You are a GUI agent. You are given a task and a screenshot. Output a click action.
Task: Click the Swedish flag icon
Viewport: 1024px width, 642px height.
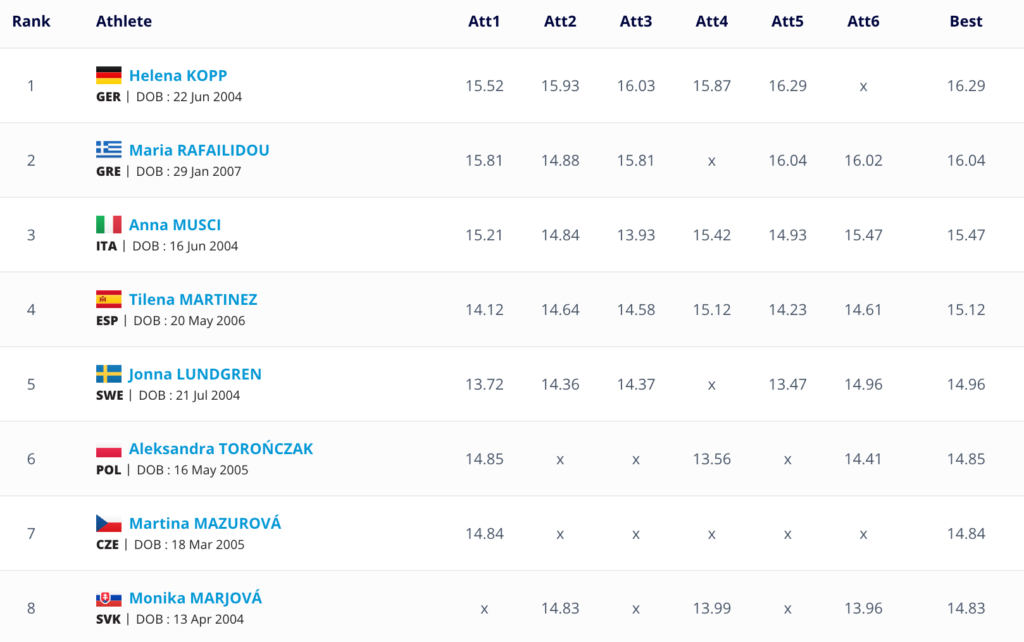pyautogui.click(x=108, y=374)
